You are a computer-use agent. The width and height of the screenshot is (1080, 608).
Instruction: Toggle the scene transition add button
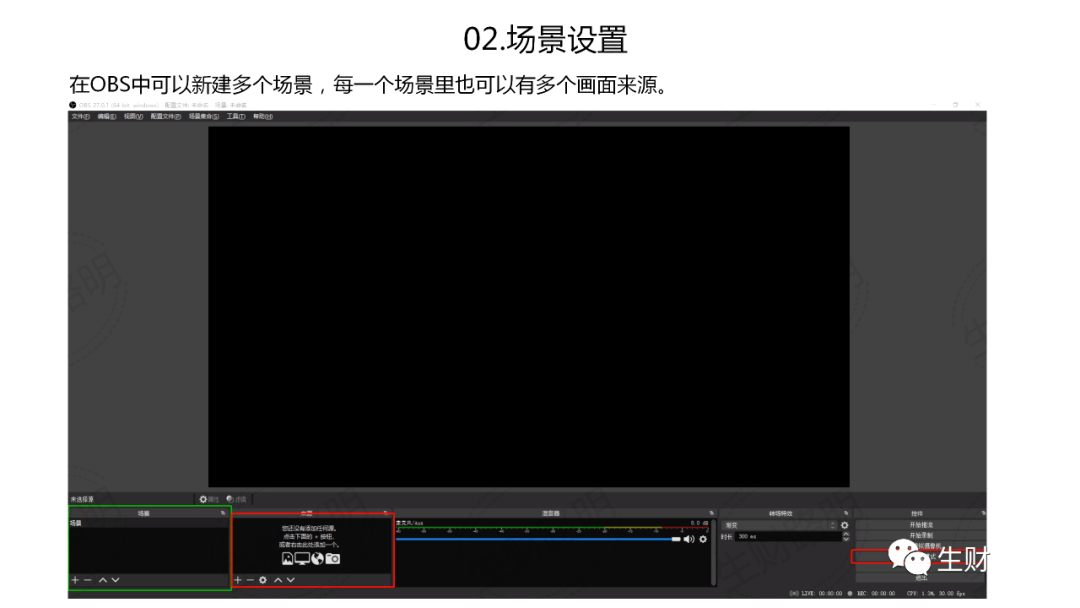click(x=843, y=524)
